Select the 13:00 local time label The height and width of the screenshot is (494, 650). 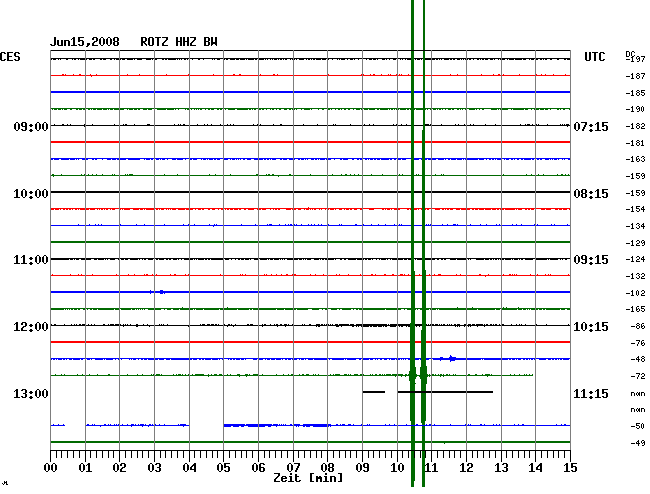(x=31, y=394)
